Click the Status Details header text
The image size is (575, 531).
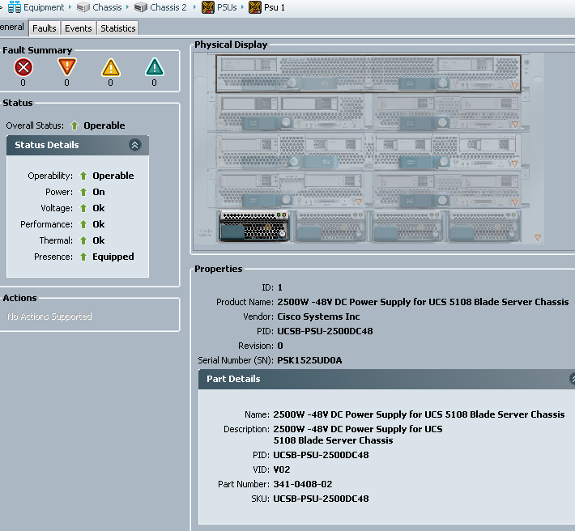47,145
